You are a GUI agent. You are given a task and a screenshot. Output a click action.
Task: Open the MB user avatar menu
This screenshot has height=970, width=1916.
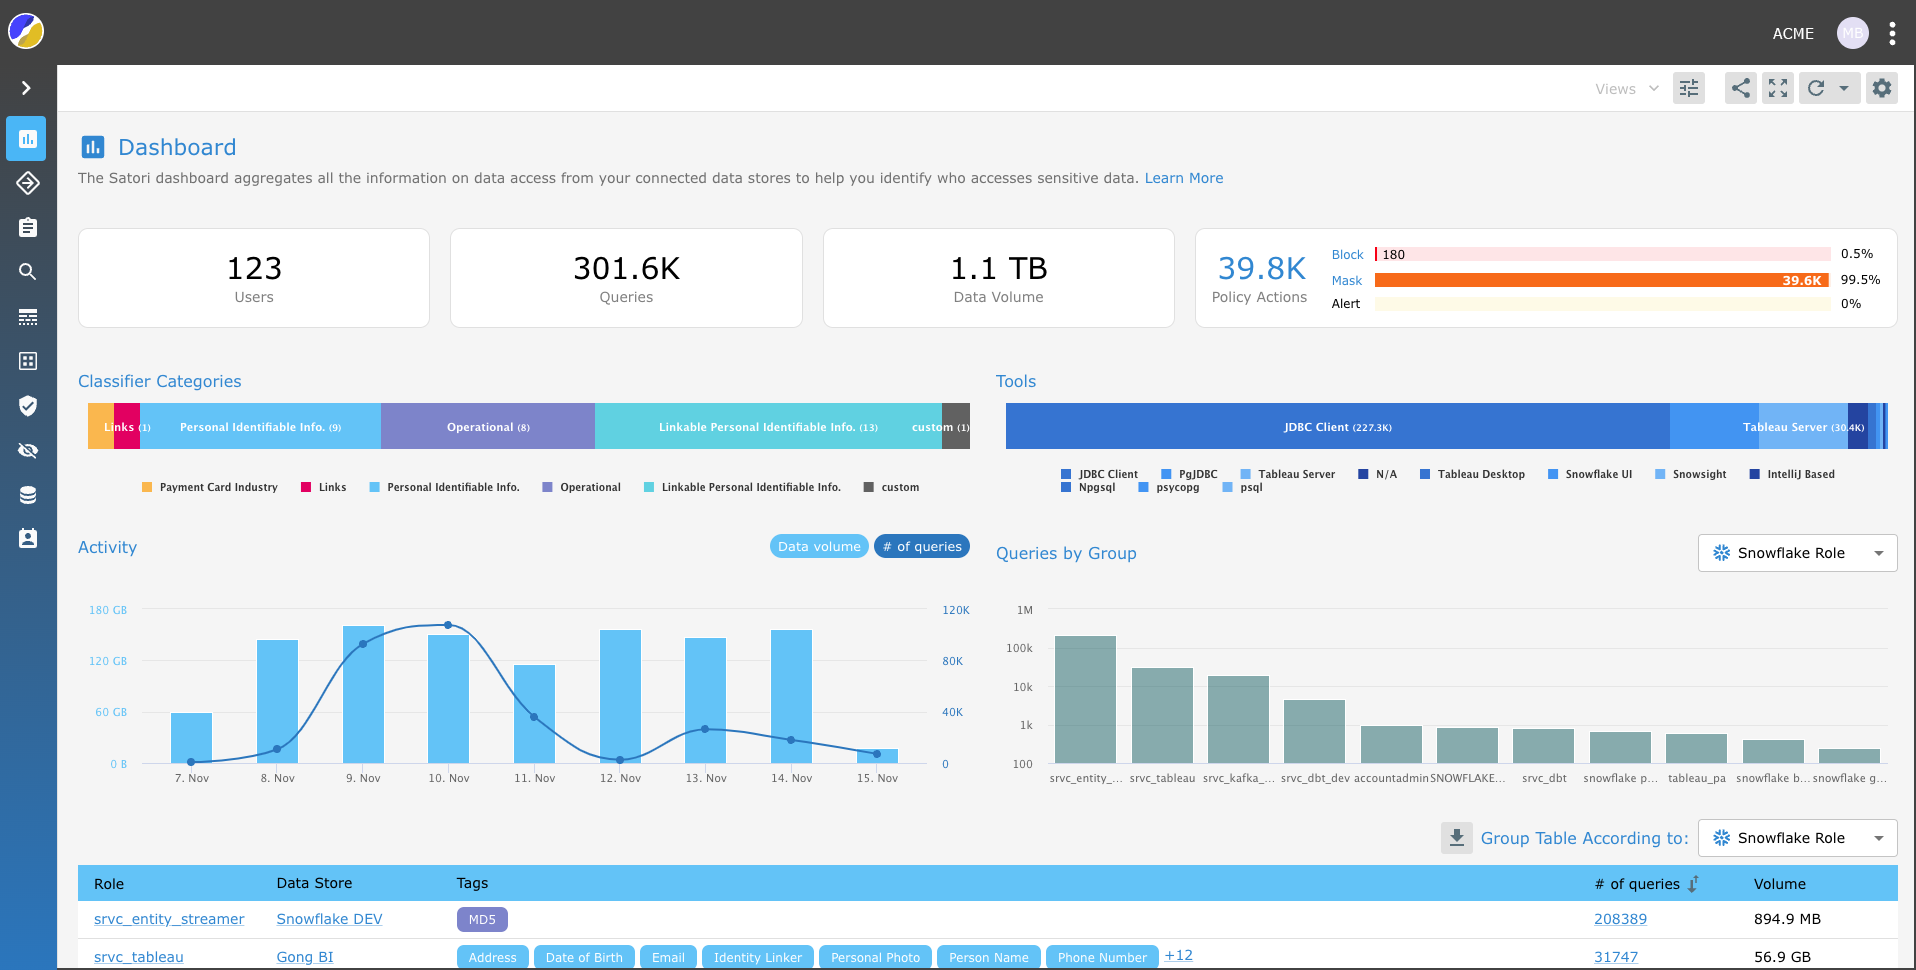(x=1852, y=32)
